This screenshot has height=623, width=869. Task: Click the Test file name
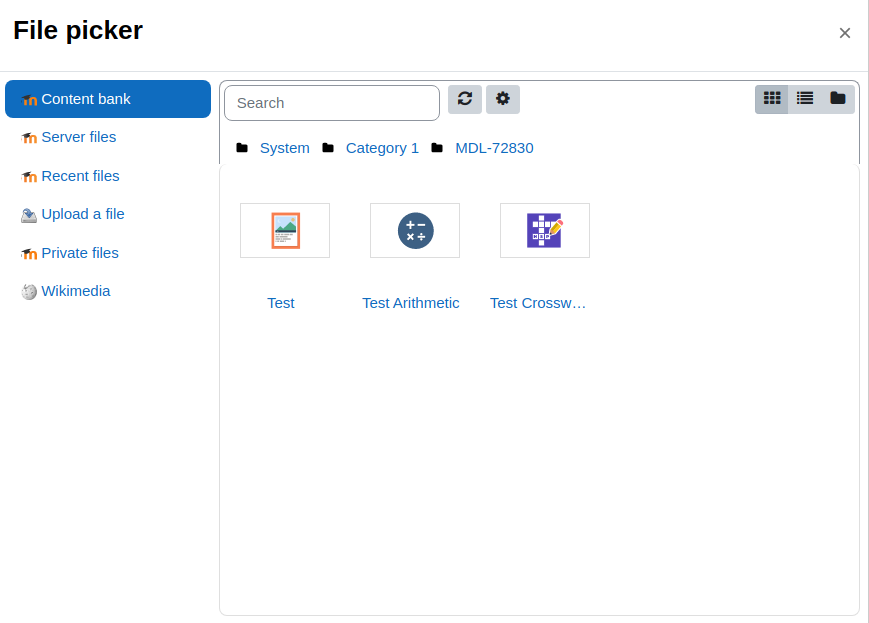280,303
